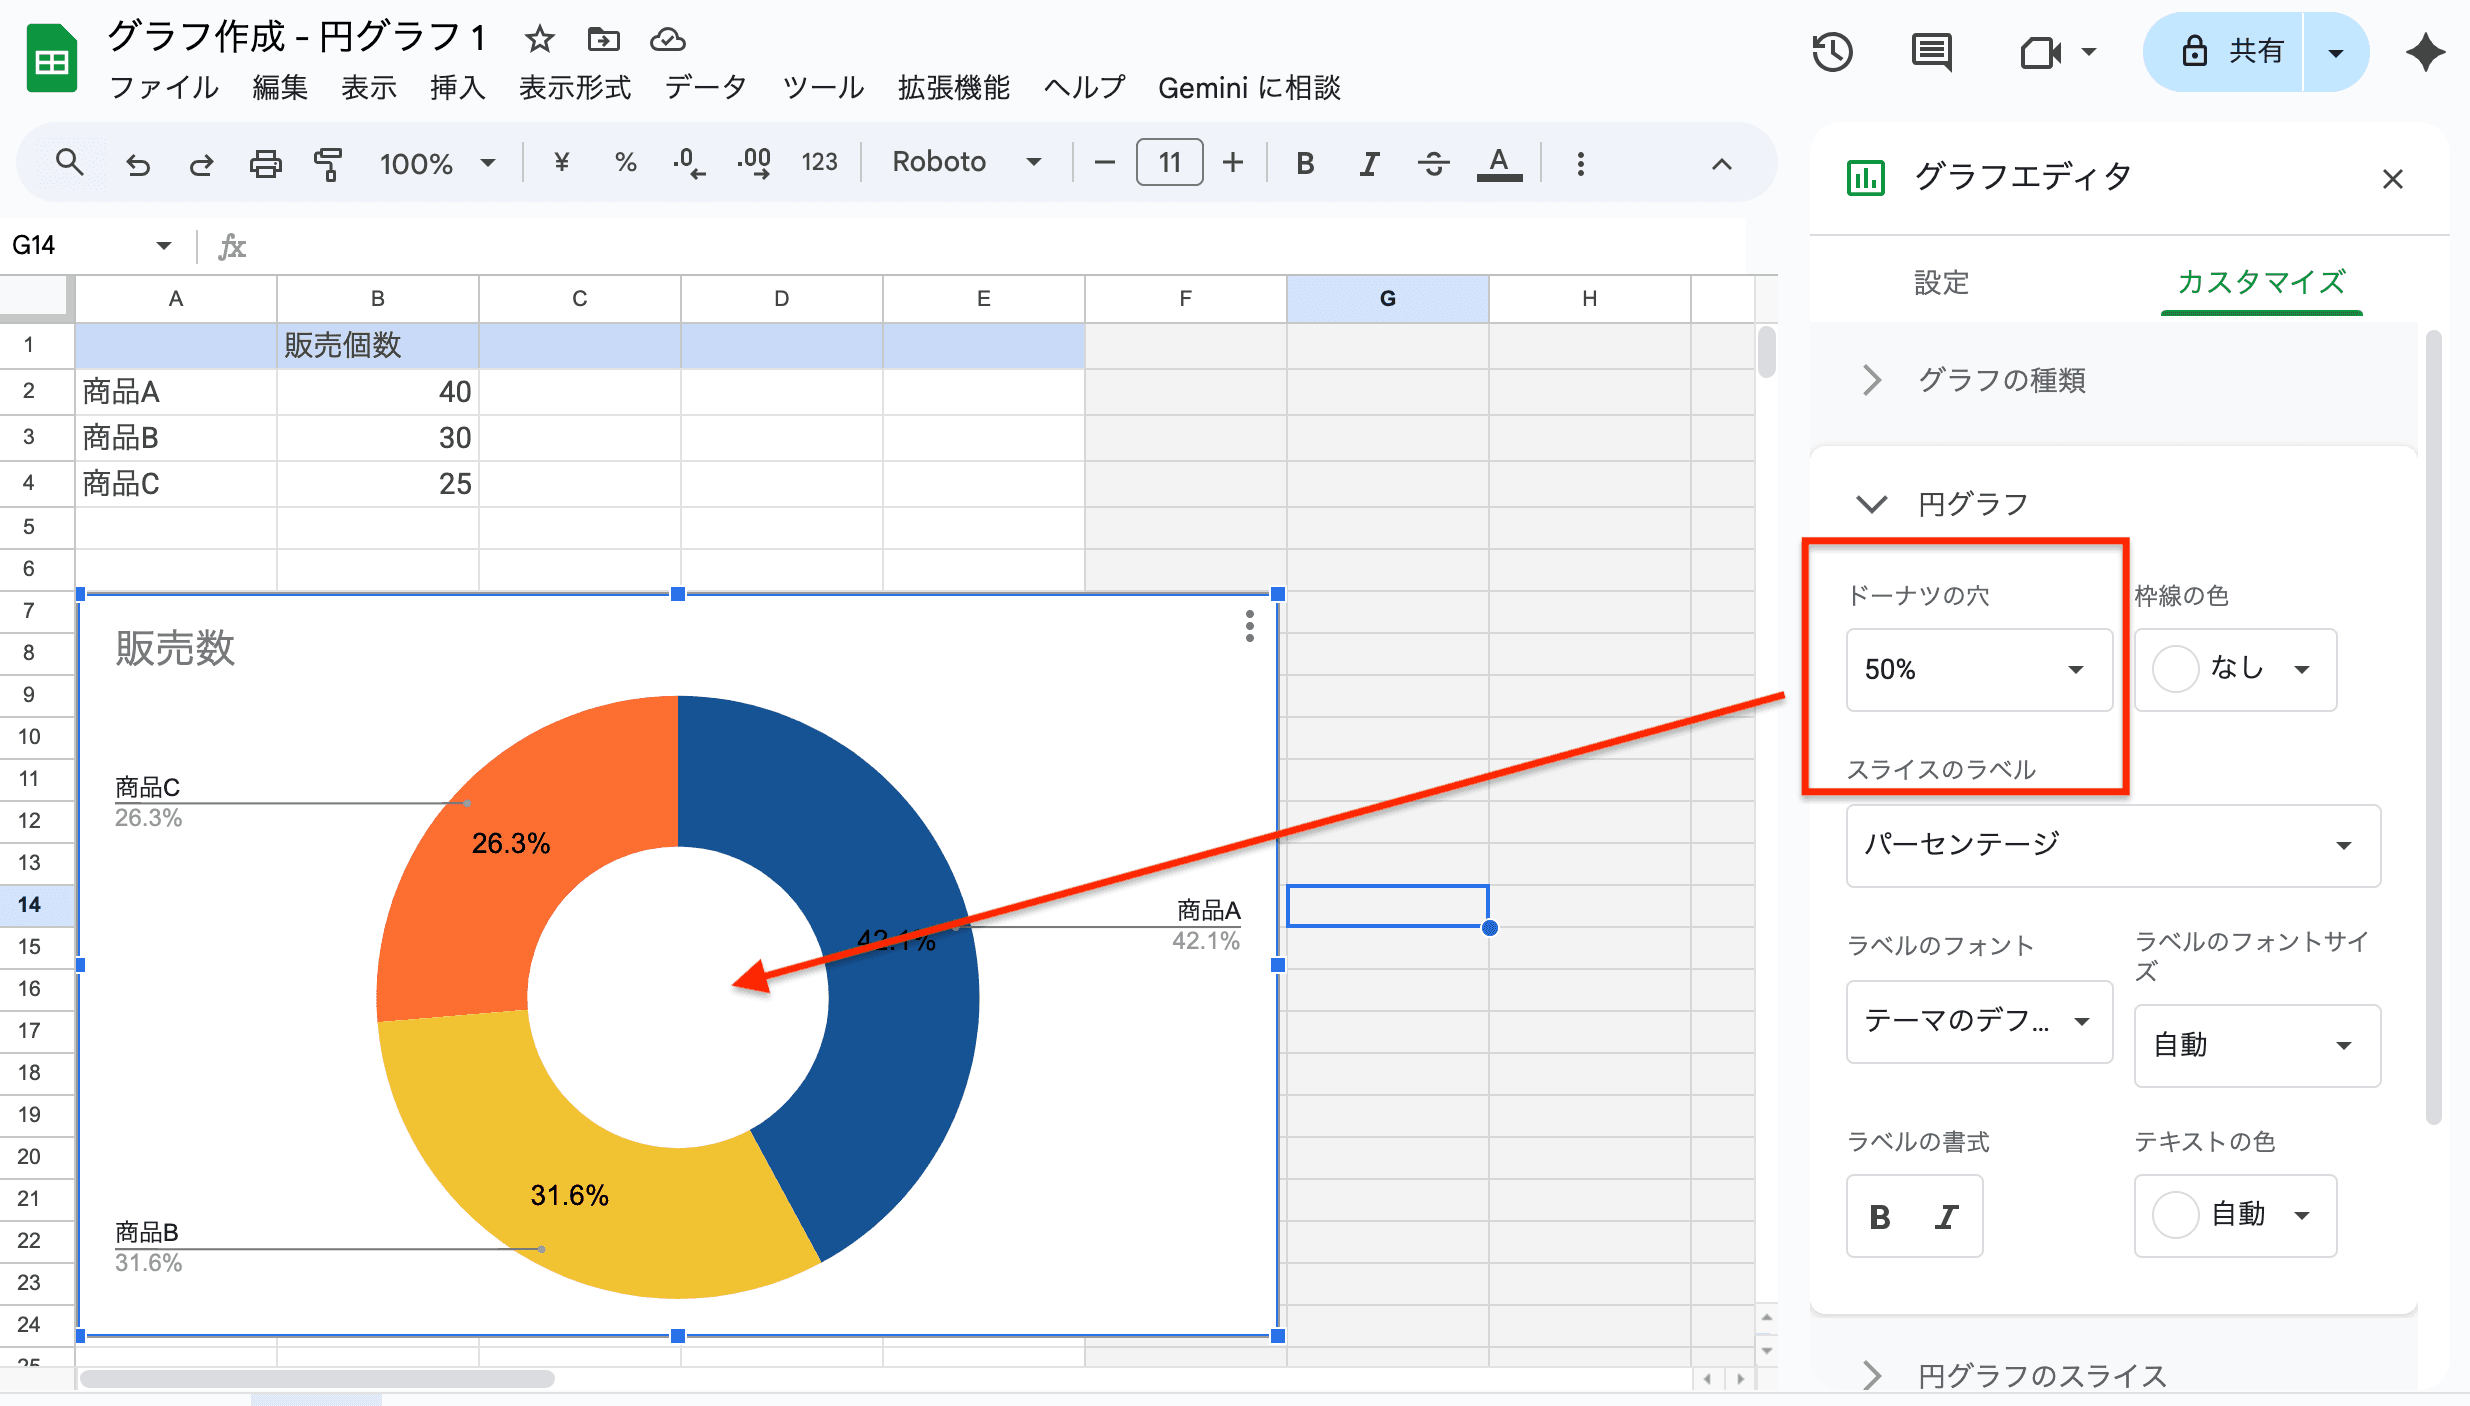Open the comments icon

tap(1931, 52)
